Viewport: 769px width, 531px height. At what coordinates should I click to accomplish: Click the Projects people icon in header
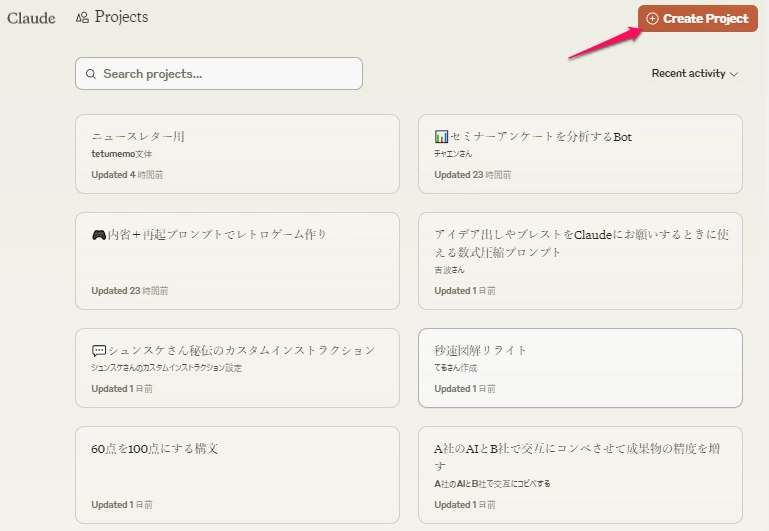click(x=82, y=18)
